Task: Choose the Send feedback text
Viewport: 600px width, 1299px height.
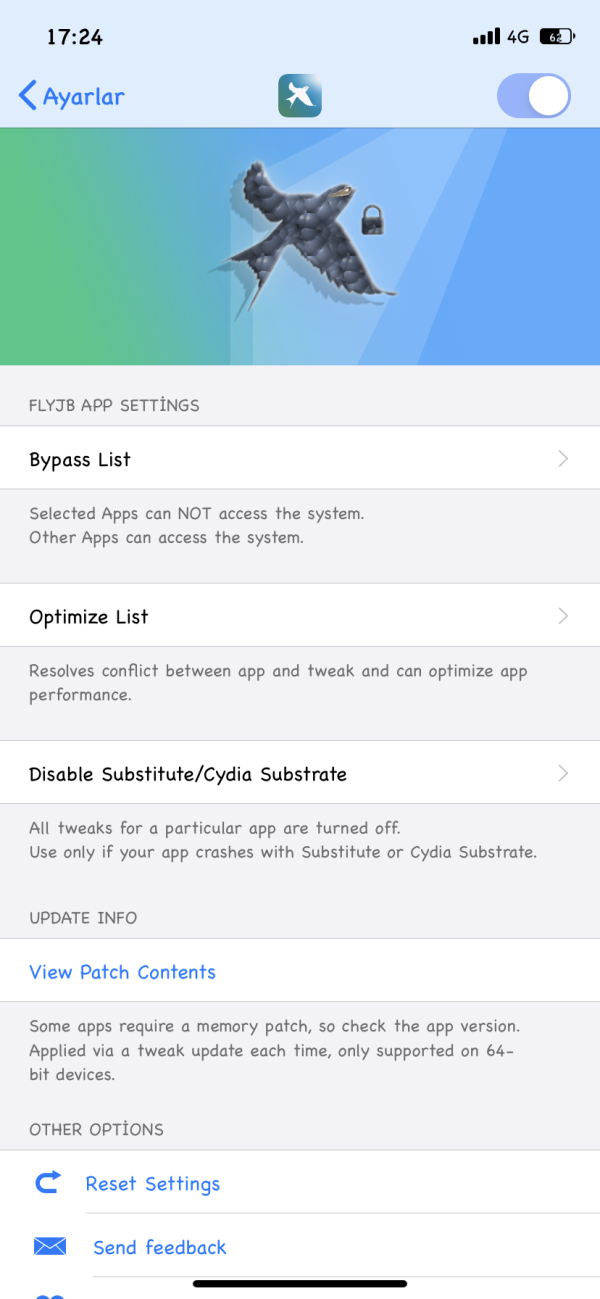Action: [x=160, y=1247]
